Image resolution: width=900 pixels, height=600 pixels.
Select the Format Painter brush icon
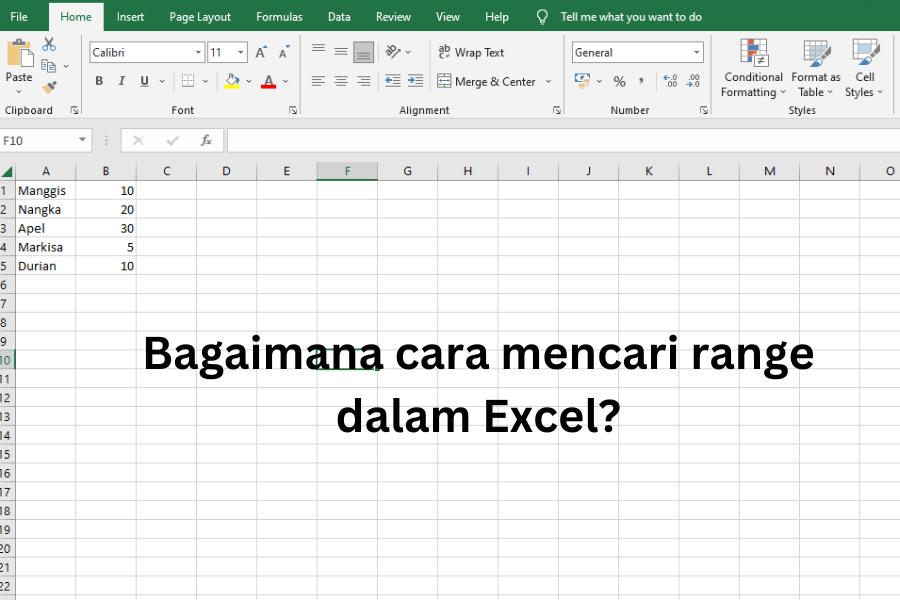pos(49,87)
